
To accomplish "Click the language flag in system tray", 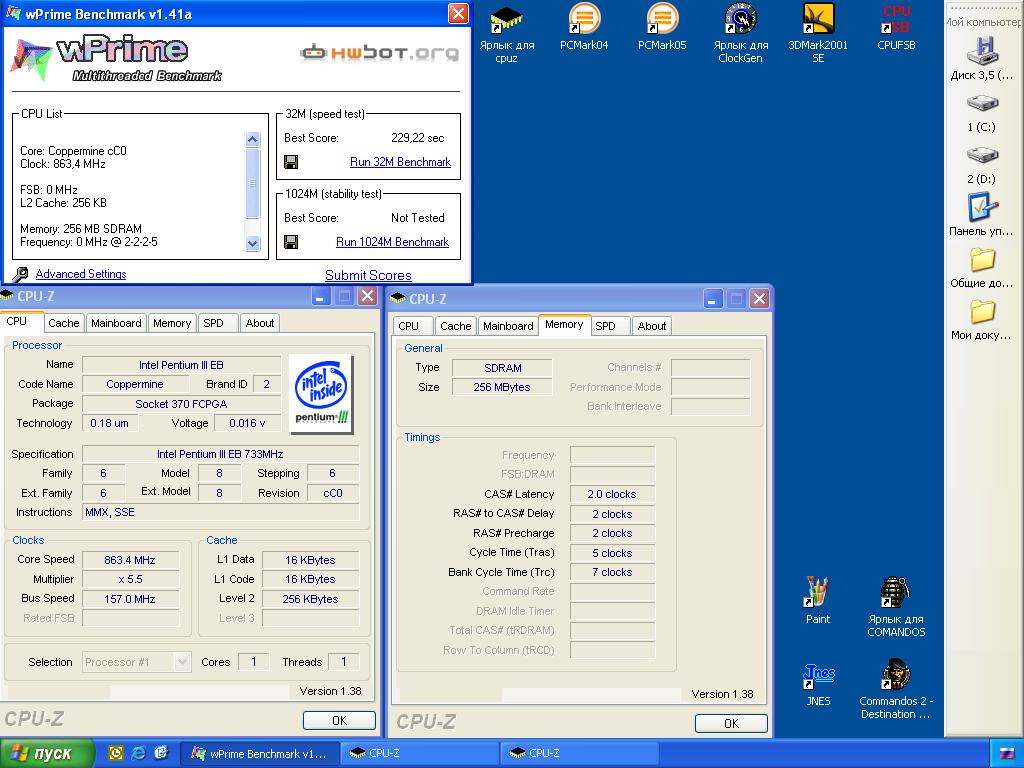I will [1007, 753].
